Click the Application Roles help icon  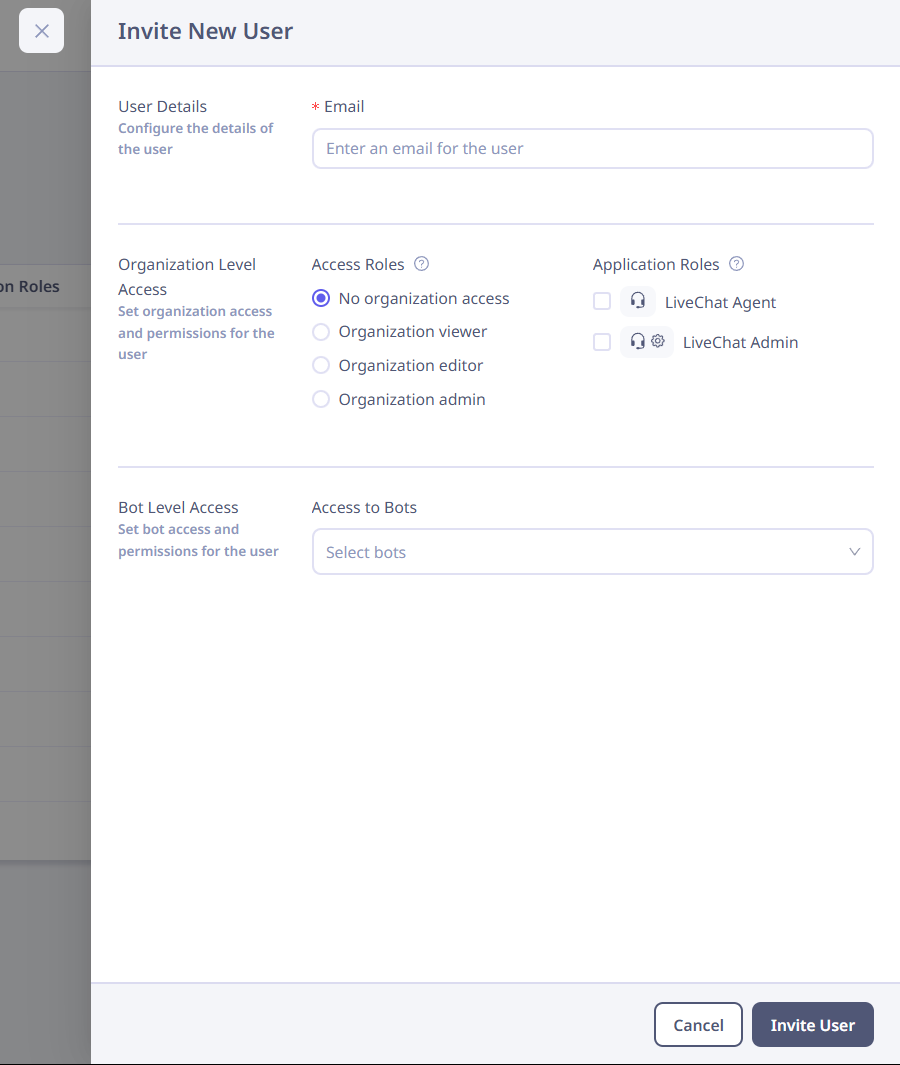tap(736, 264)
